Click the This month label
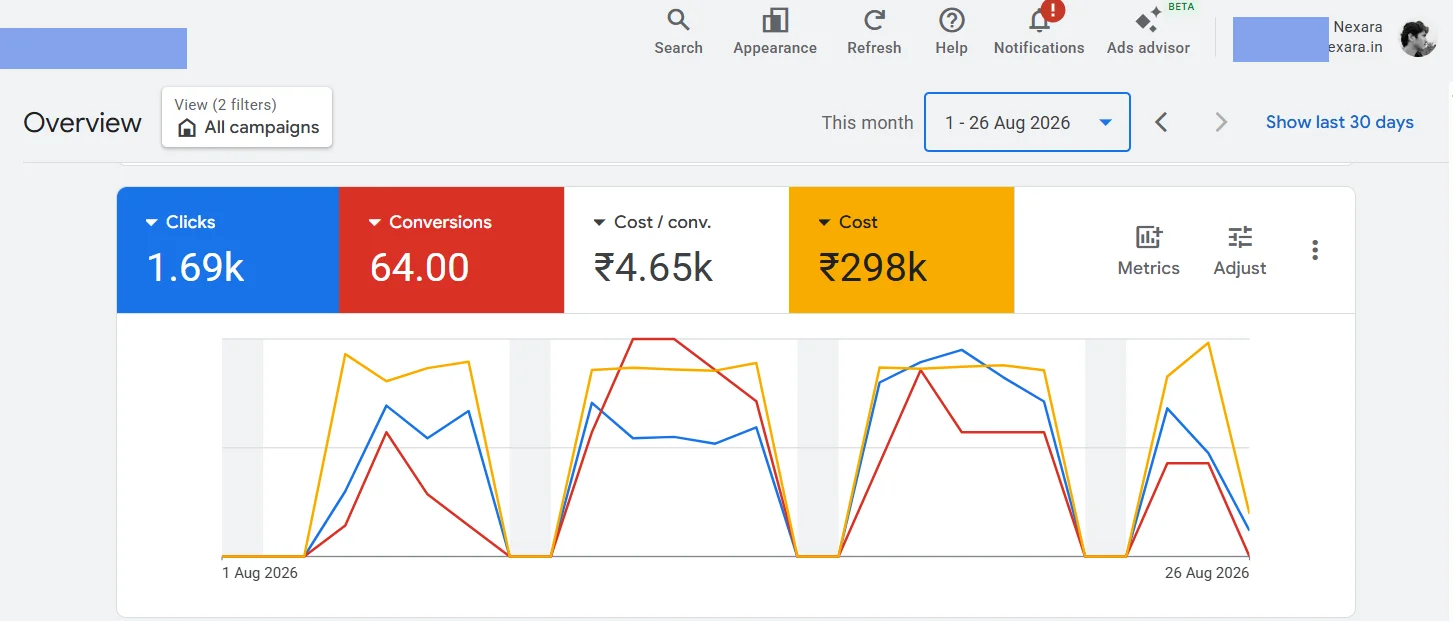 (x=867, y=122)
